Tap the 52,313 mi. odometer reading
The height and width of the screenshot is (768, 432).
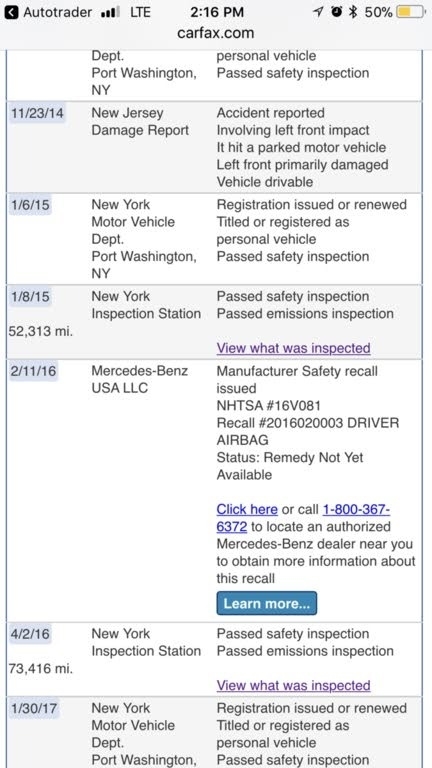click(41, 332)
